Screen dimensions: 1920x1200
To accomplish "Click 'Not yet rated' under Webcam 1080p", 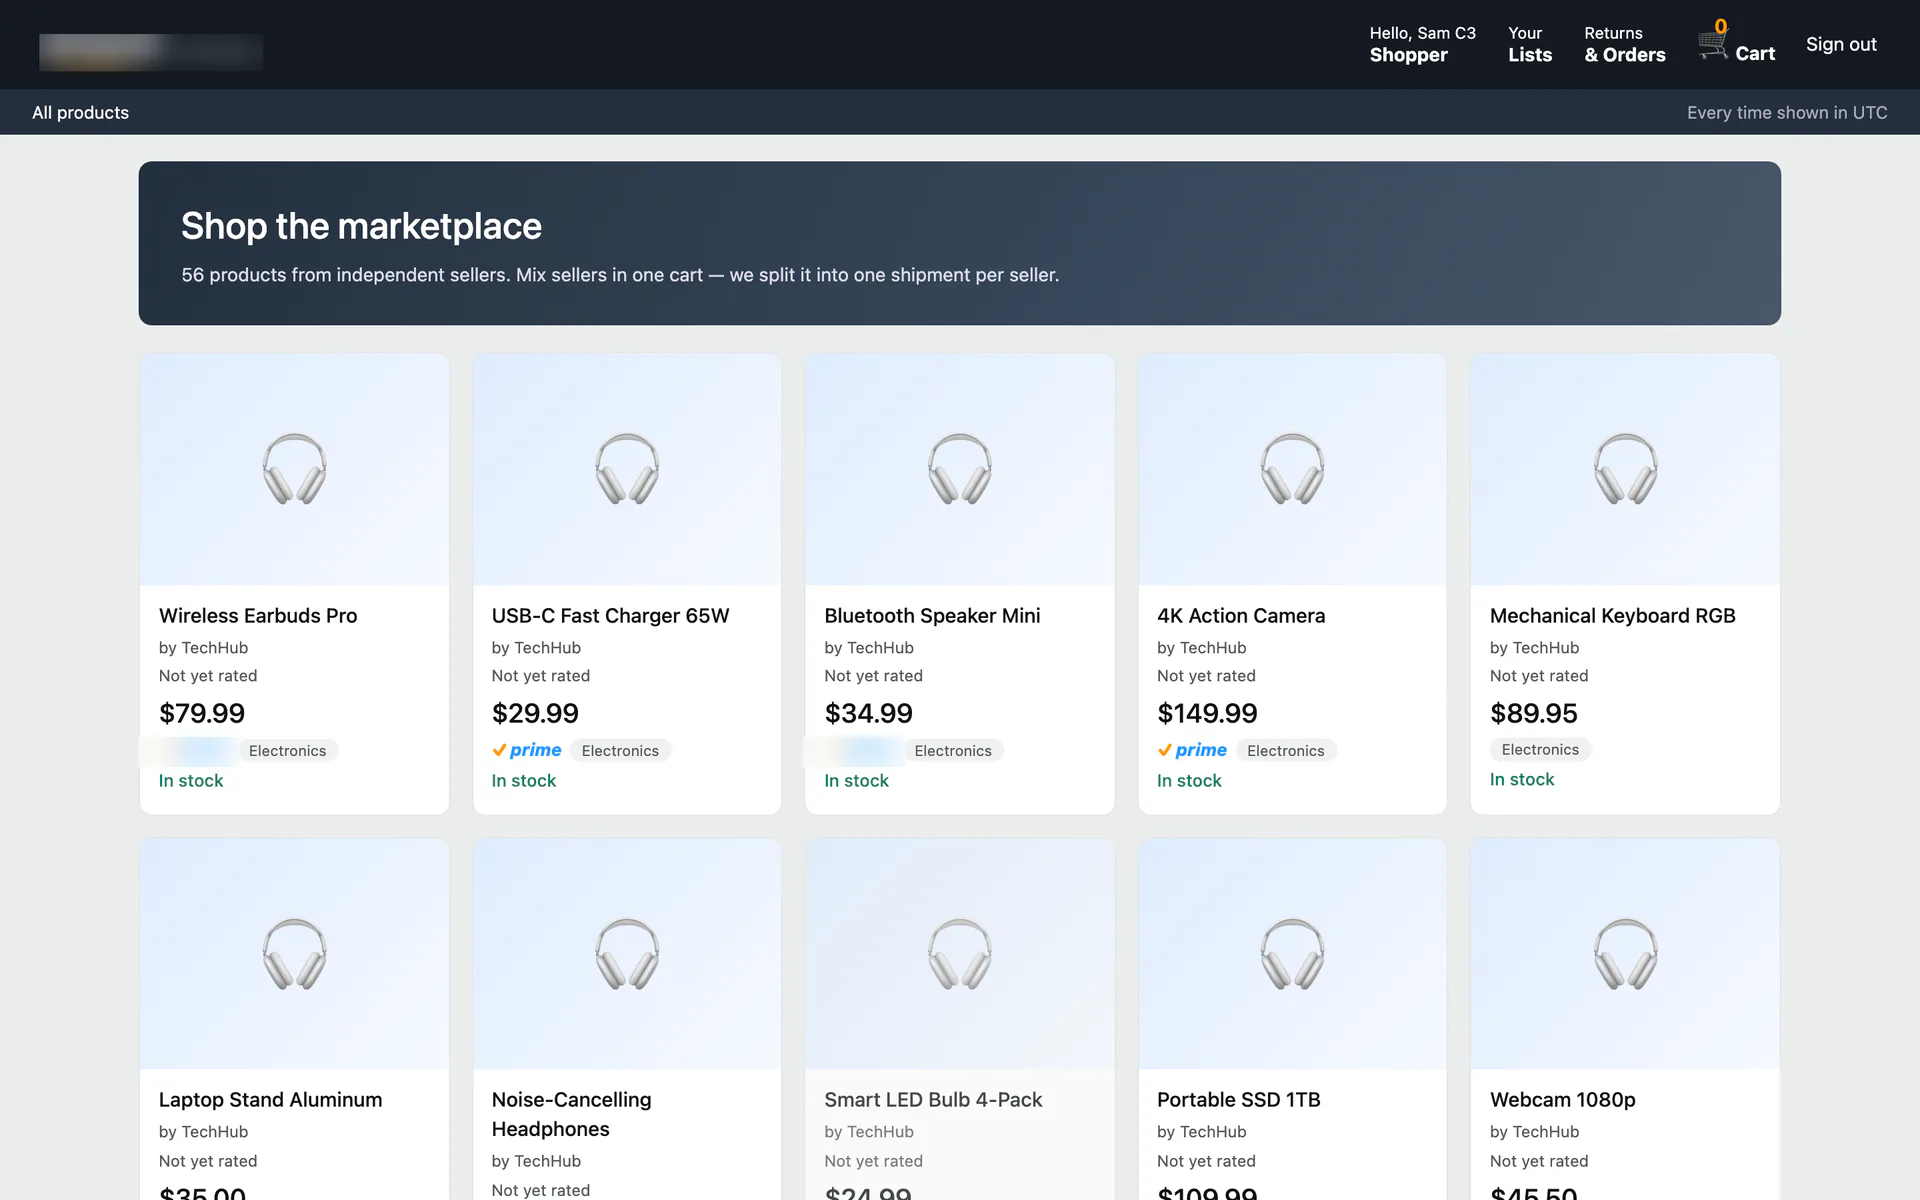I will coord(1539,1161).
